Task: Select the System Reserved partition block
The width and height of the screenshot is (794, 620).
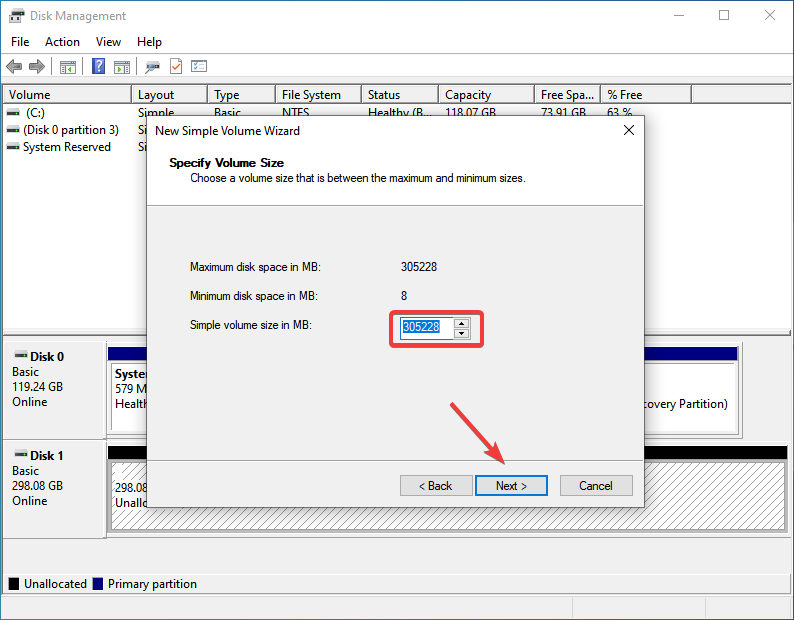Action: click(x=129, y=398)
